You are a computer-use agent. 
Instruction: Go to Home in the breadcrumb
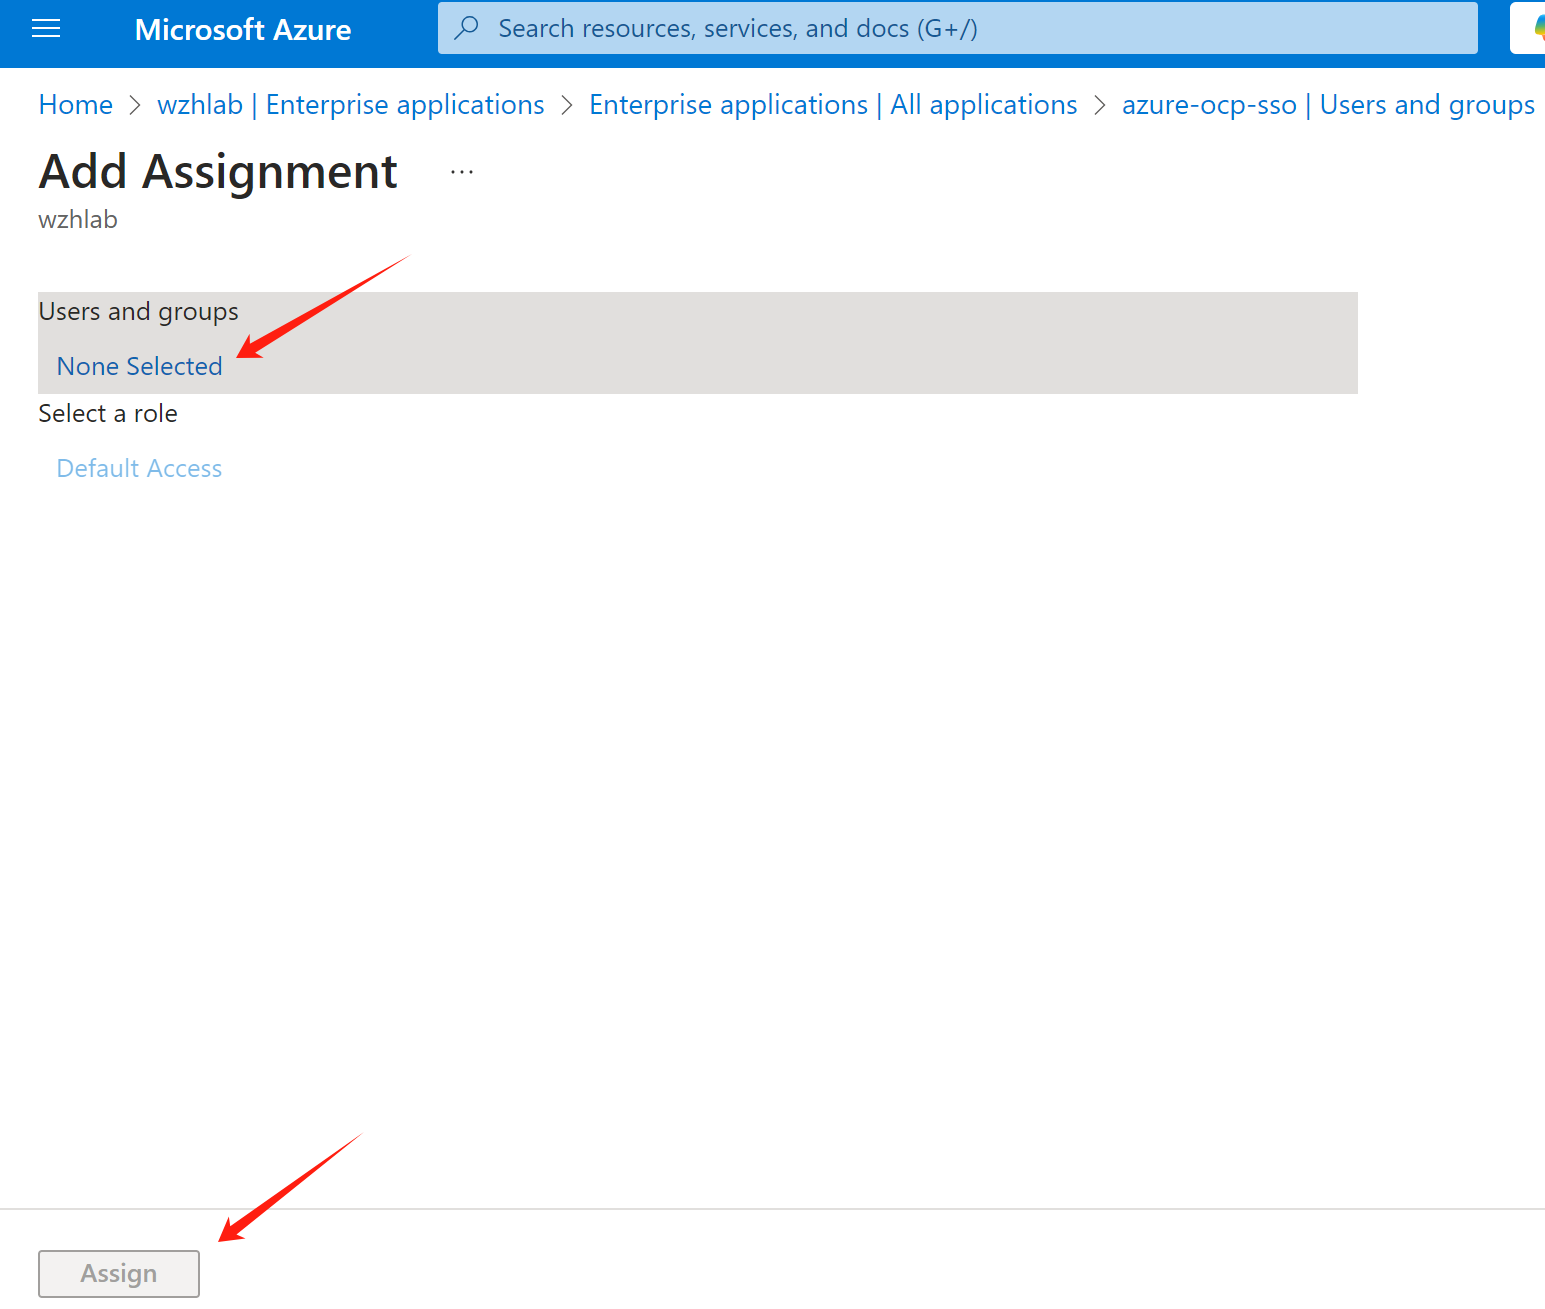[75, 105]
